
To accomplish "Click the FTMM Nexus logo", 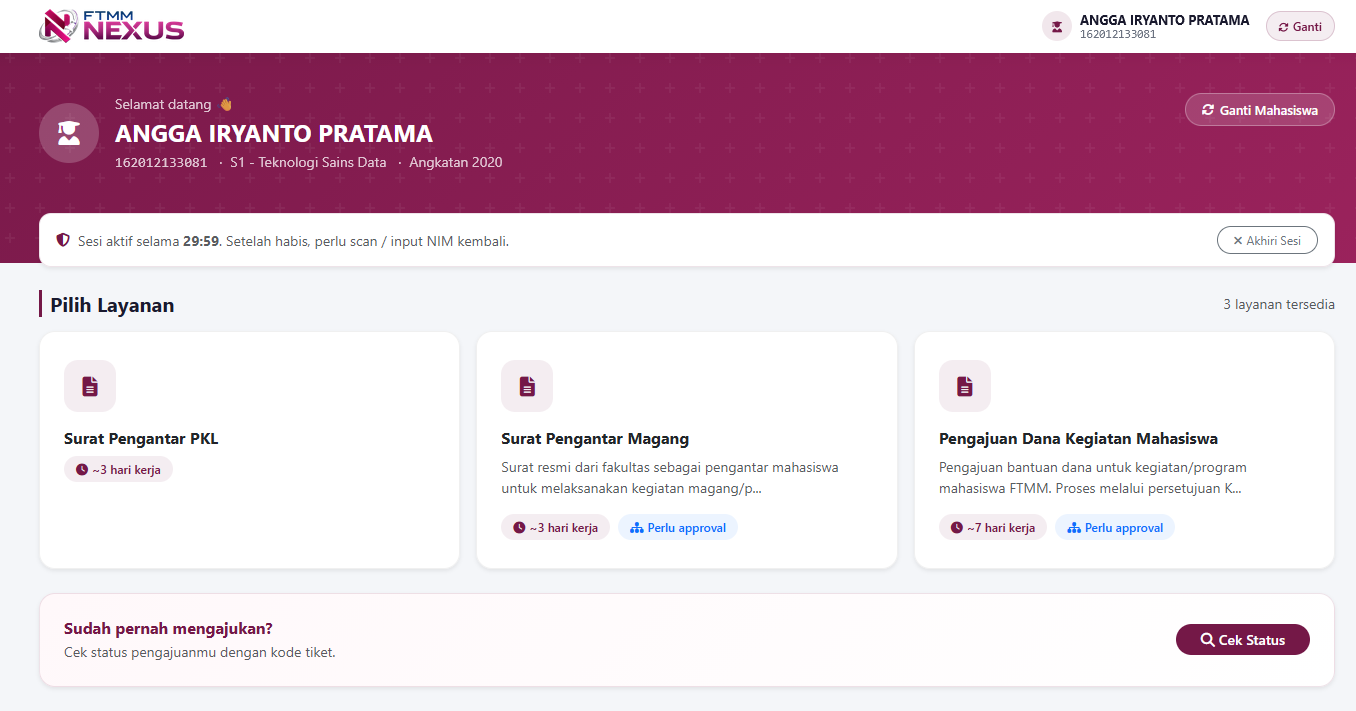I will (x=111, y=26).
